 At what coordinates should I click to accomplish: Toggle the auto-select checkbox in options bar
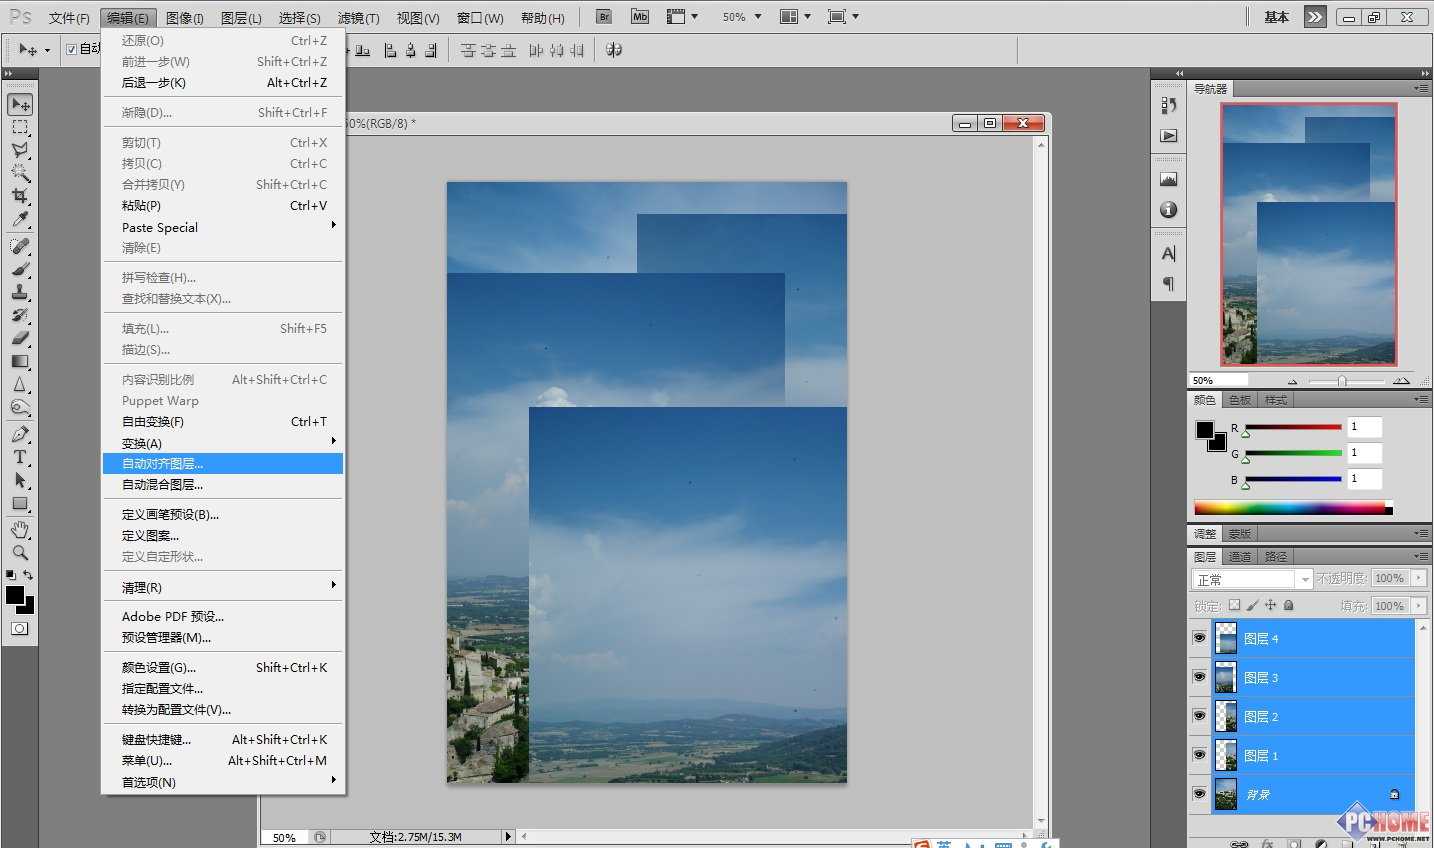(71, 49)
